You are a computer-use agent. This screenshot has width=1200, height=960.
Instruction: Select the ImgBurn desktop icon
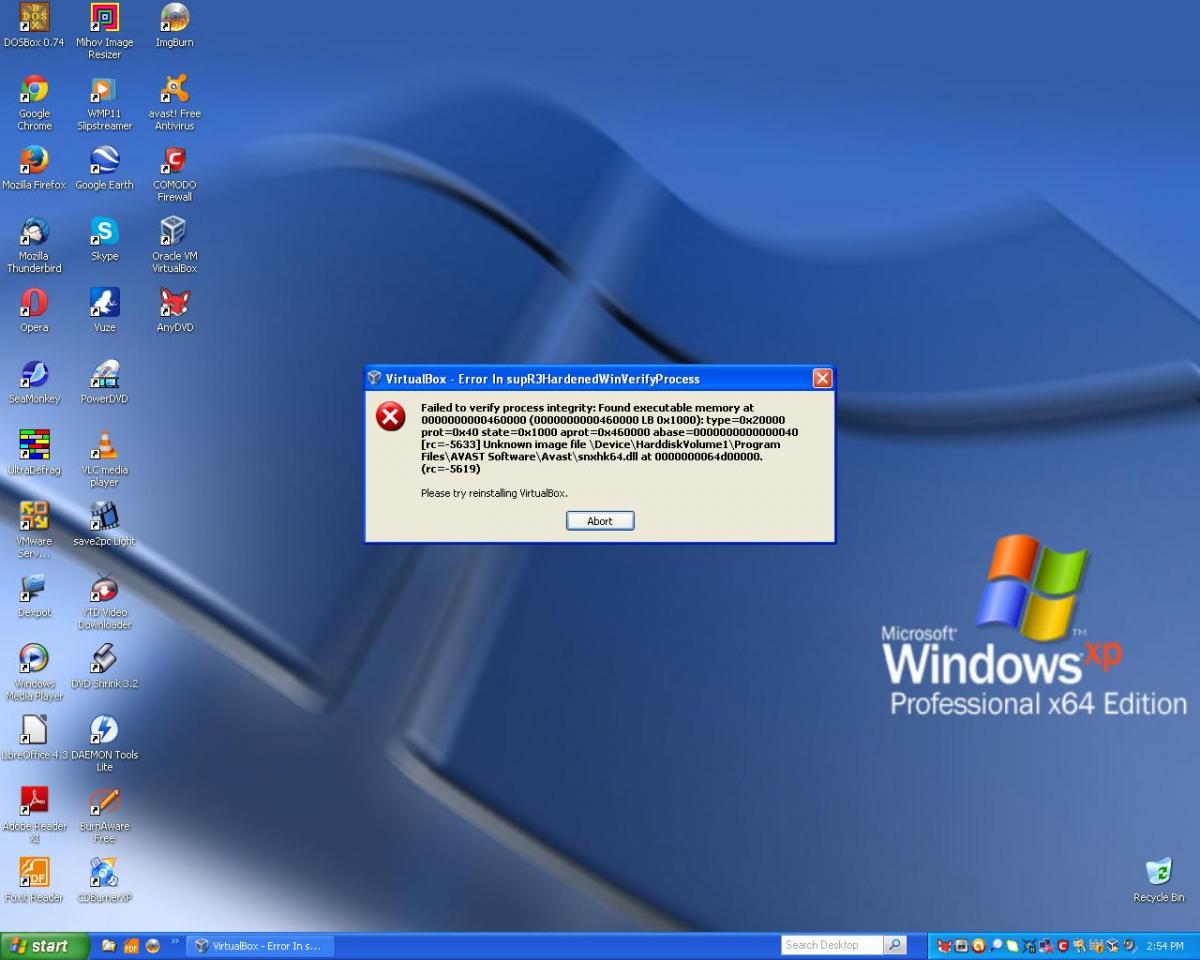tap(174, 26)
